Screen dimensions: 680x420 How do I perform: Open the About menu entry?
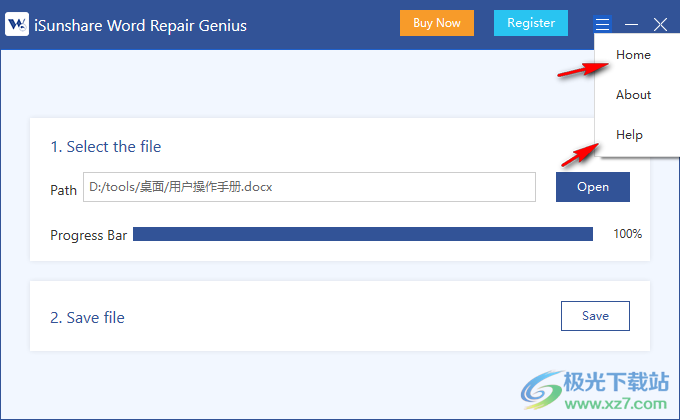tap(633, 95)
